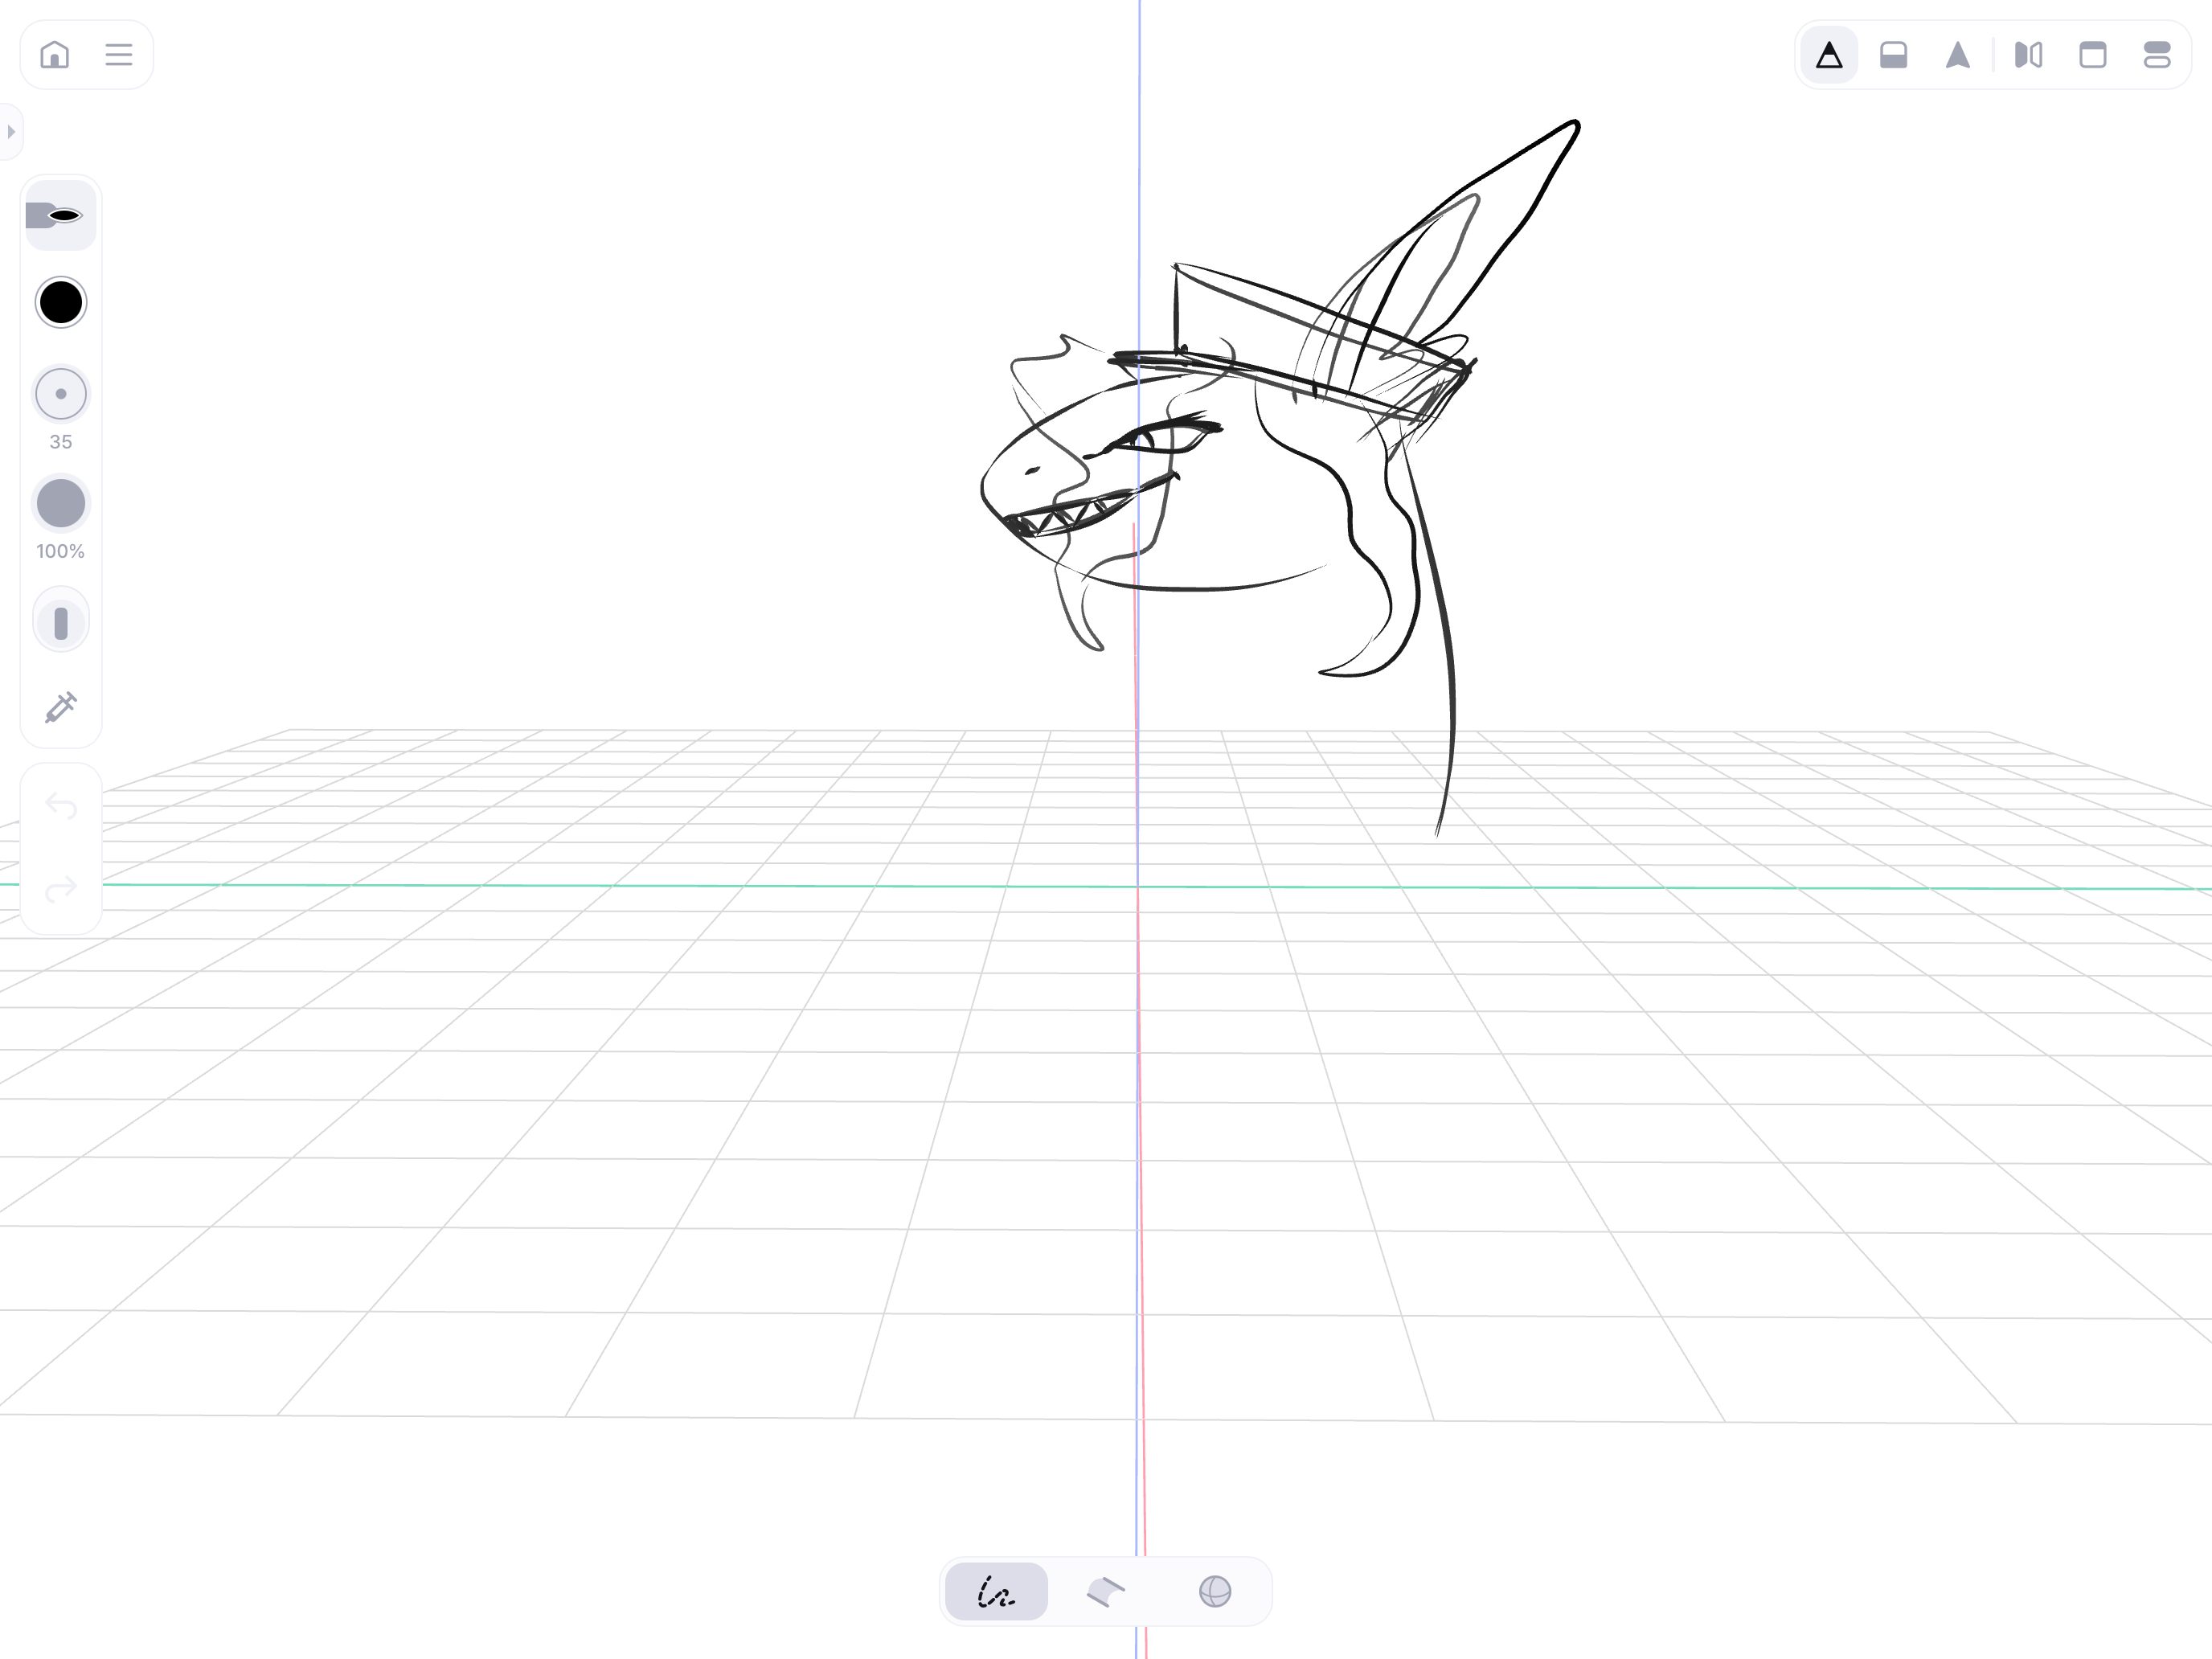Adjust brush size control showing 35

(61, 394)
